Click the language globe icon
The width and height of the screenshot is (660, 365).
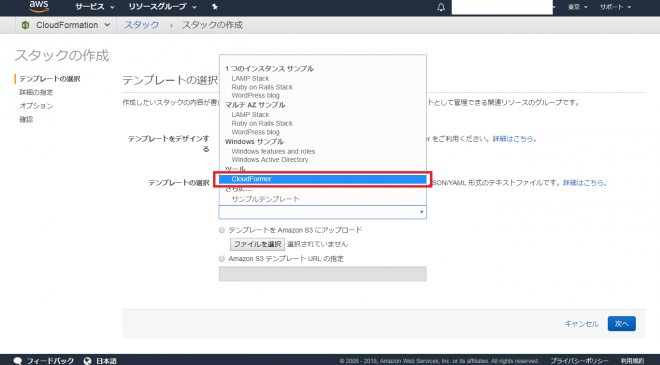pos(87,361)
